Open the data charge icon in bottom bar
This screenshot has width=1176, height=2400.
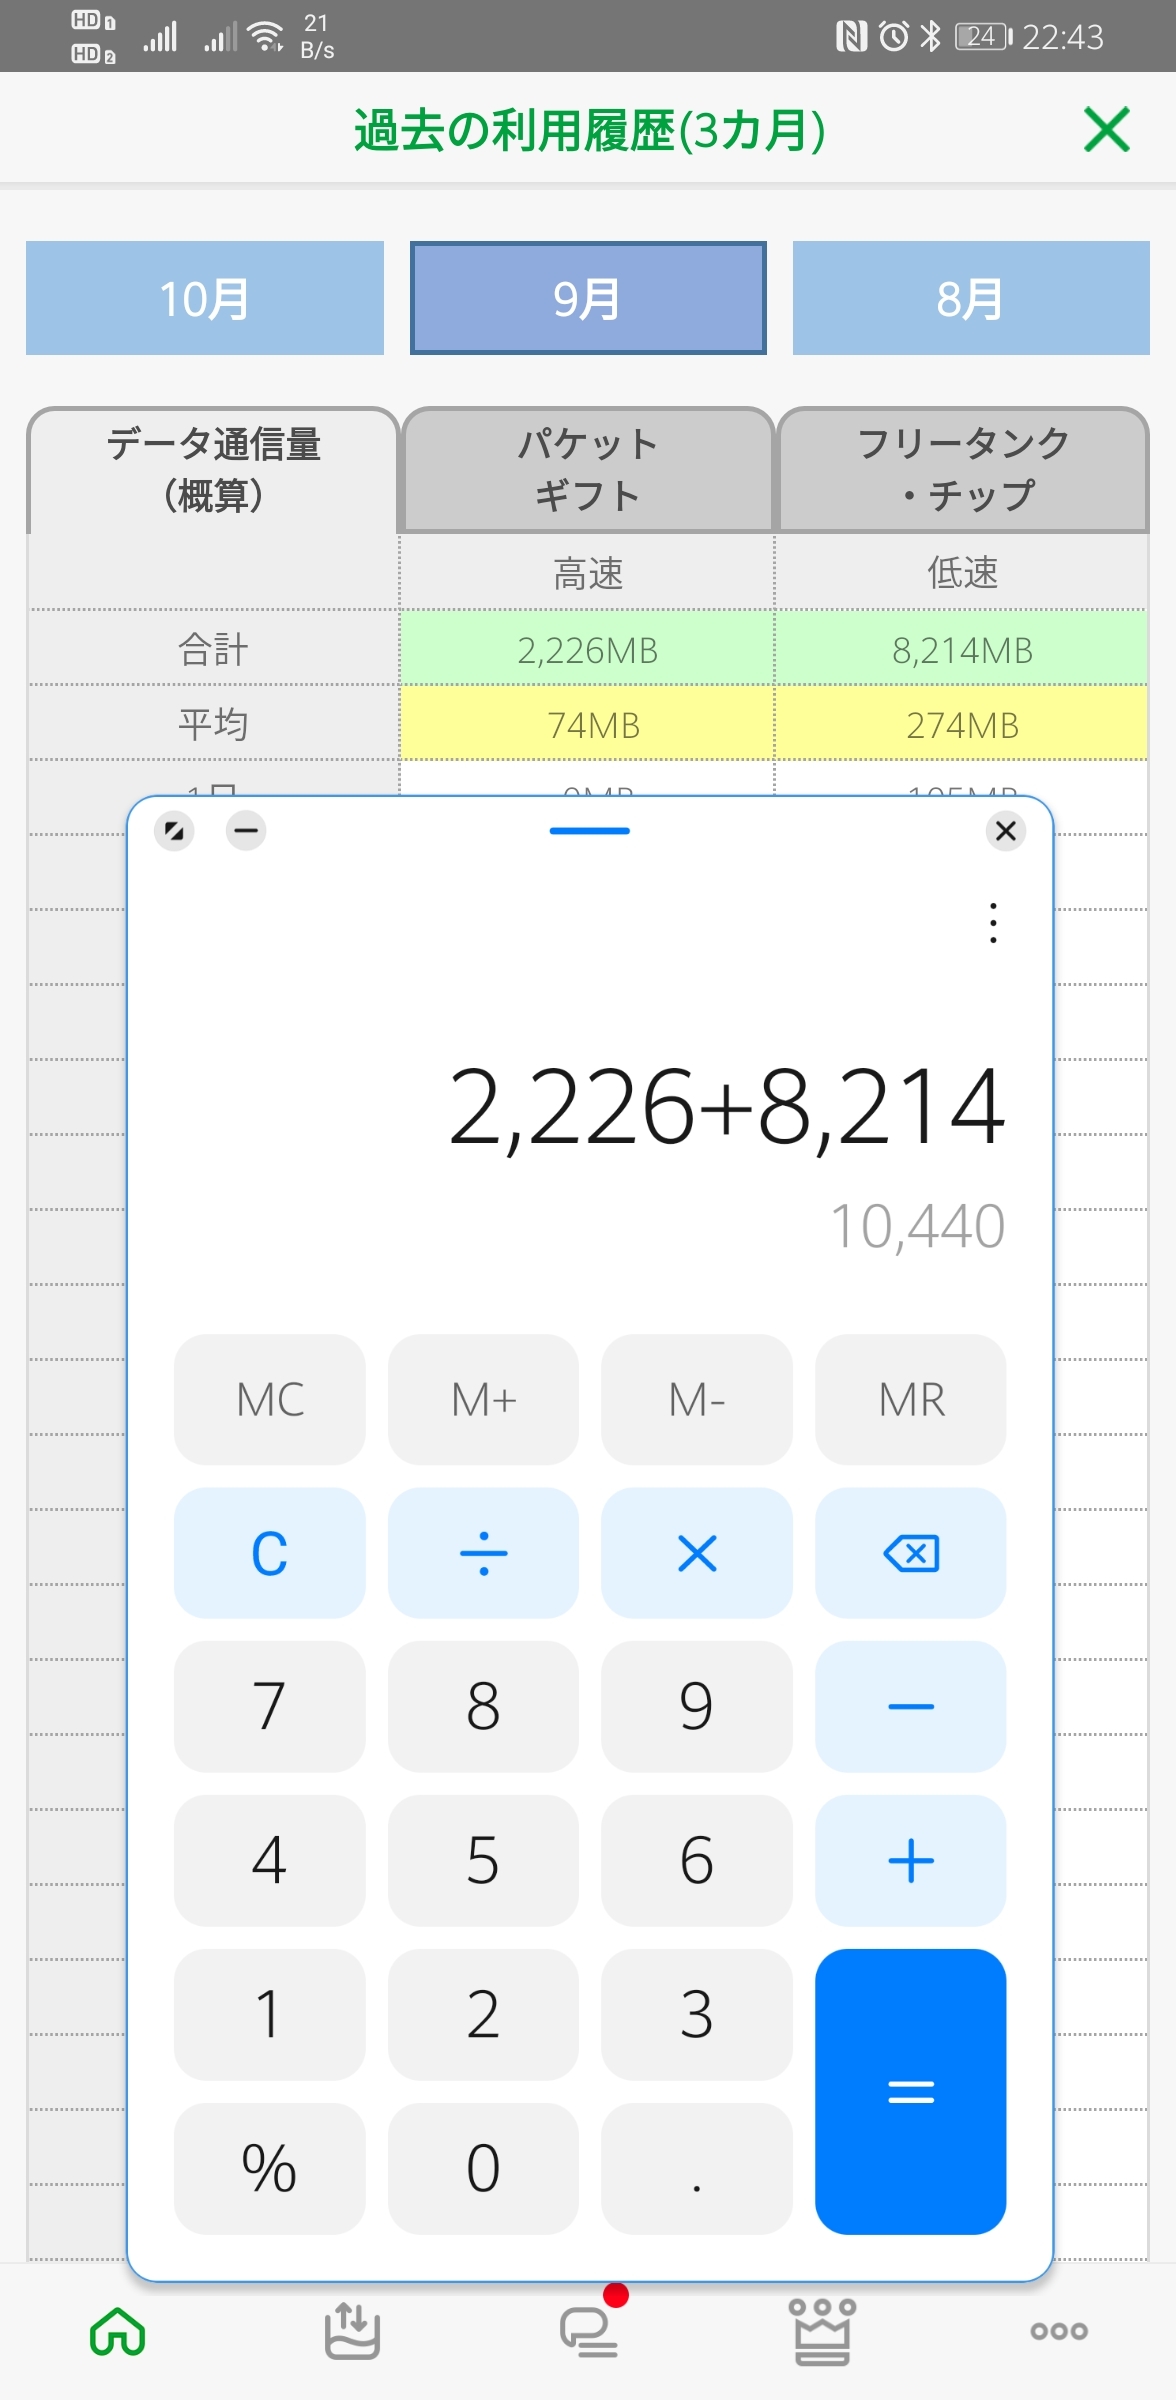[352, 2332]
